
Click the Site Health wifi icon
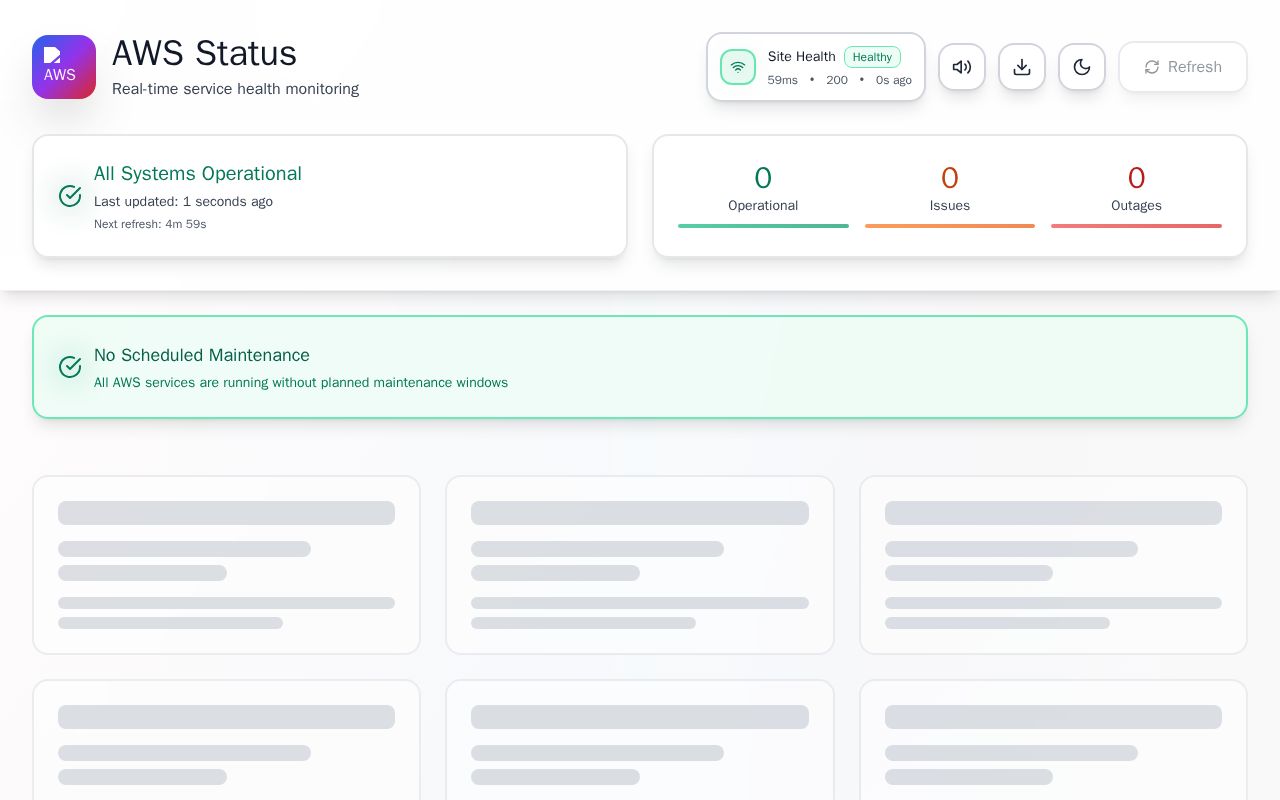click(x=738, y=67)
